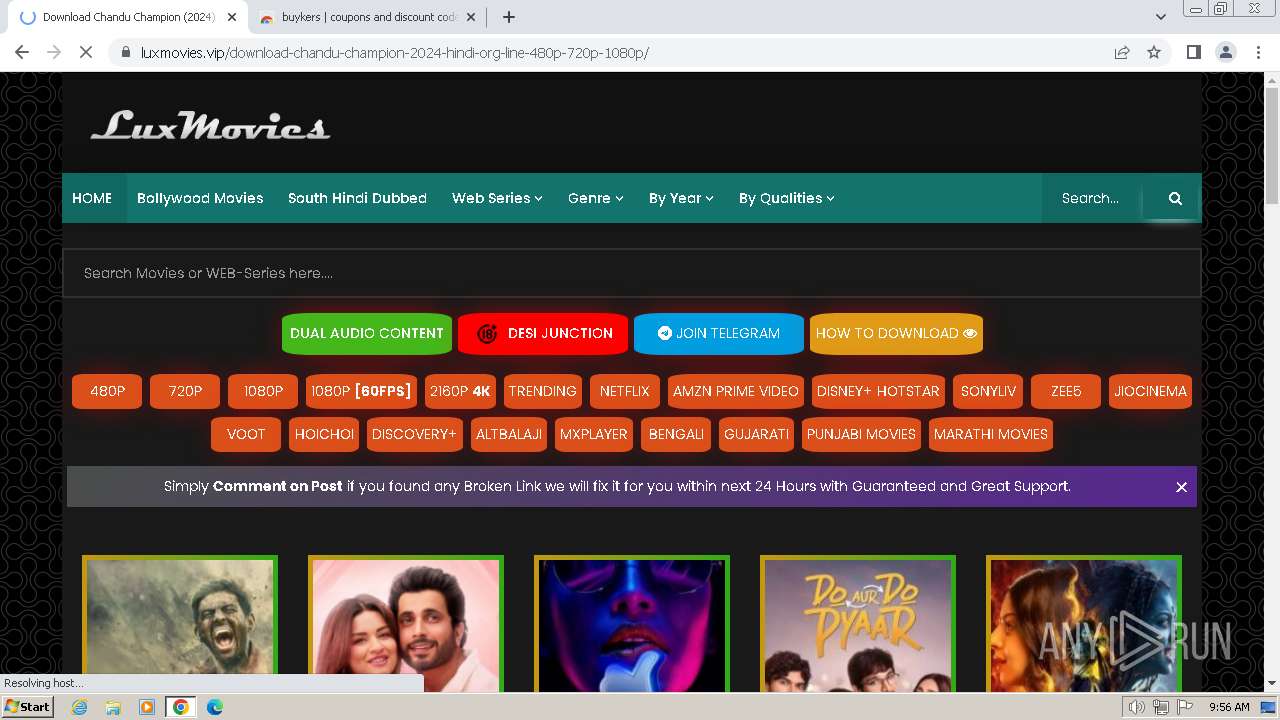Select the 720P quality tag
The width and height of the screenshot is (1280, 720).
(185, 391)
